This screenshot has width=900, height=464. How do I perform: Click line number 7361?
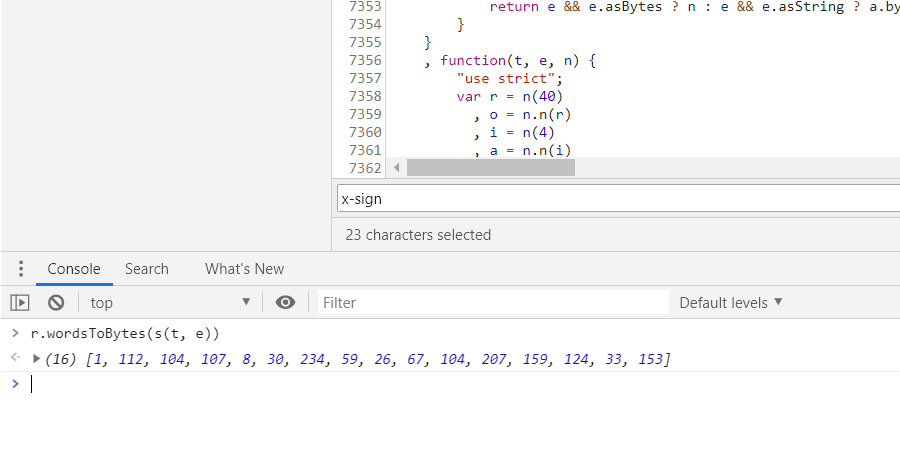365,150
